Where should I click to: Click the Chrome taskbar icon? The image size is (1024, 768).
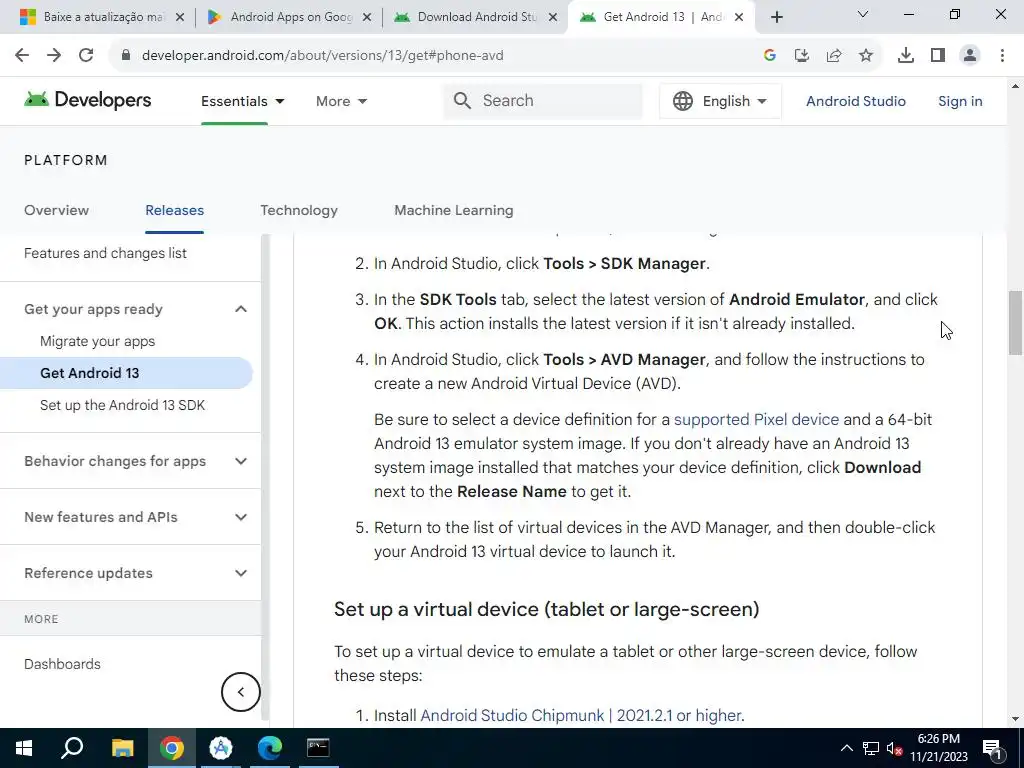point(172,748)
